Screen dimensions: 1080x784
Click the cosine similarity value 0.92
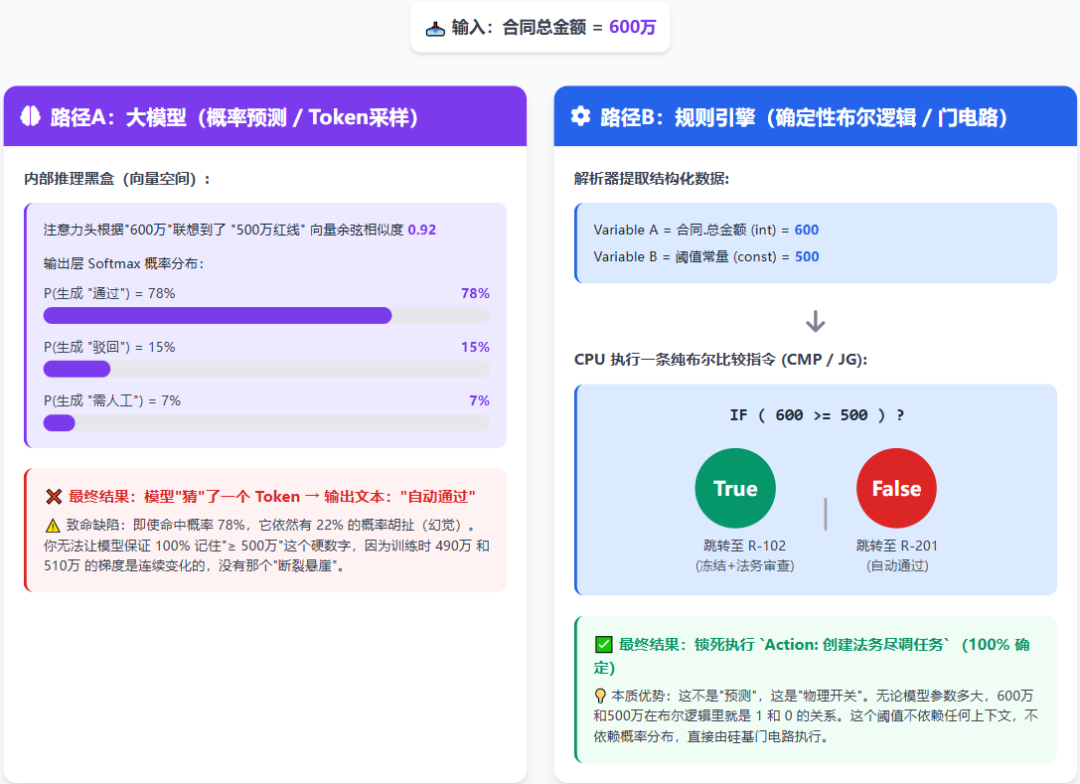click(422, 230)
